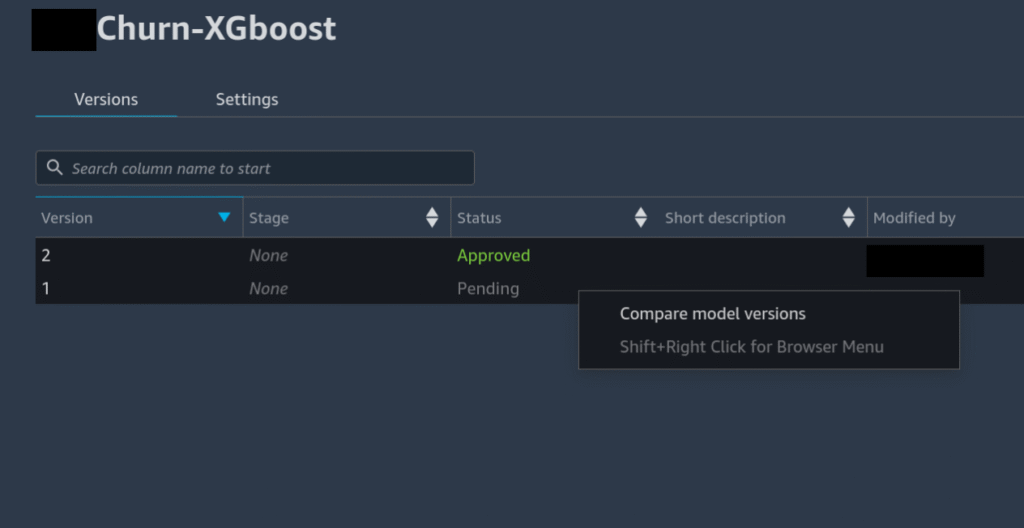Click the blue Version sort arrow
Image resolution: width=1024 pixels, height=528 pixels.
coord(224,217)
